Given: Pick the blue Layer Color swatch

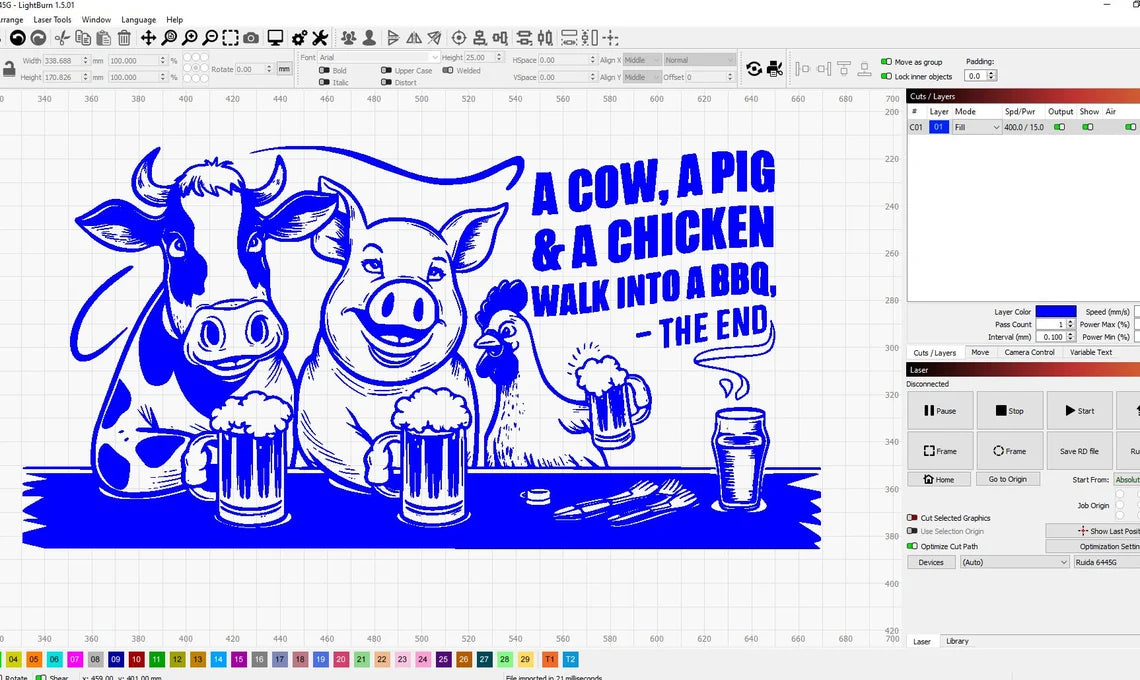Looking at the screenshot, I should click(x=1056, y=312).
